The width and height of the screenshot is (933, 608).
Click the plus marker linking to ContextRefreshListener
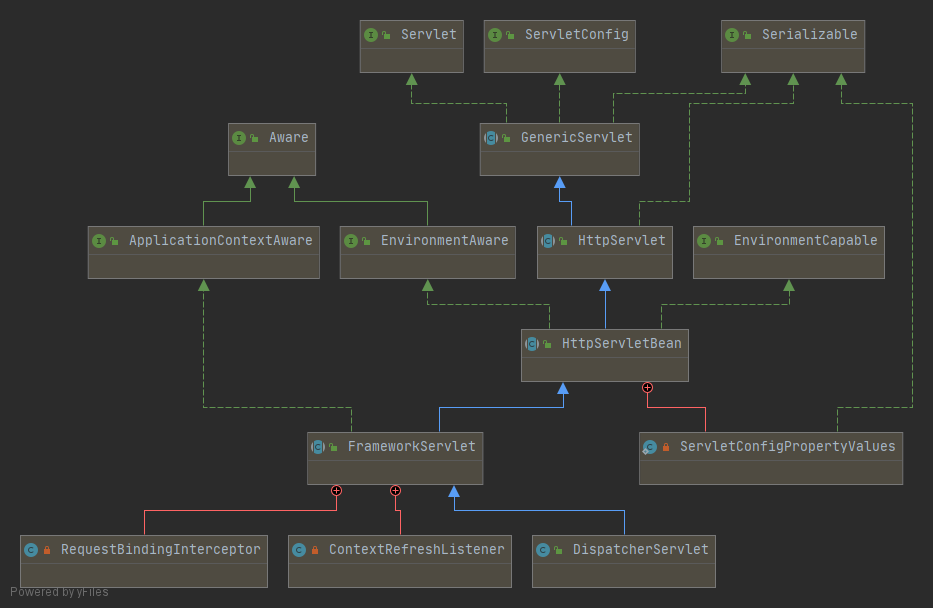(395, 490)
